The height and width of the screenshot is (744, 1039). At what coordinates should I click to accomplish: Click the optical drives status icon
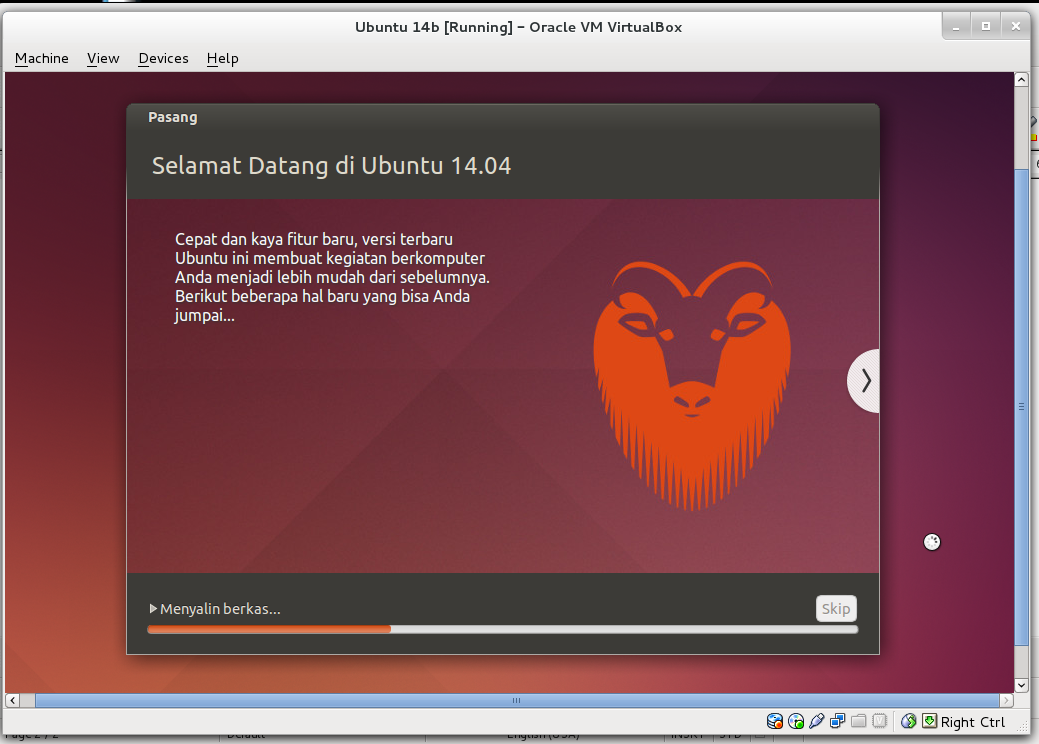[796, 720]
